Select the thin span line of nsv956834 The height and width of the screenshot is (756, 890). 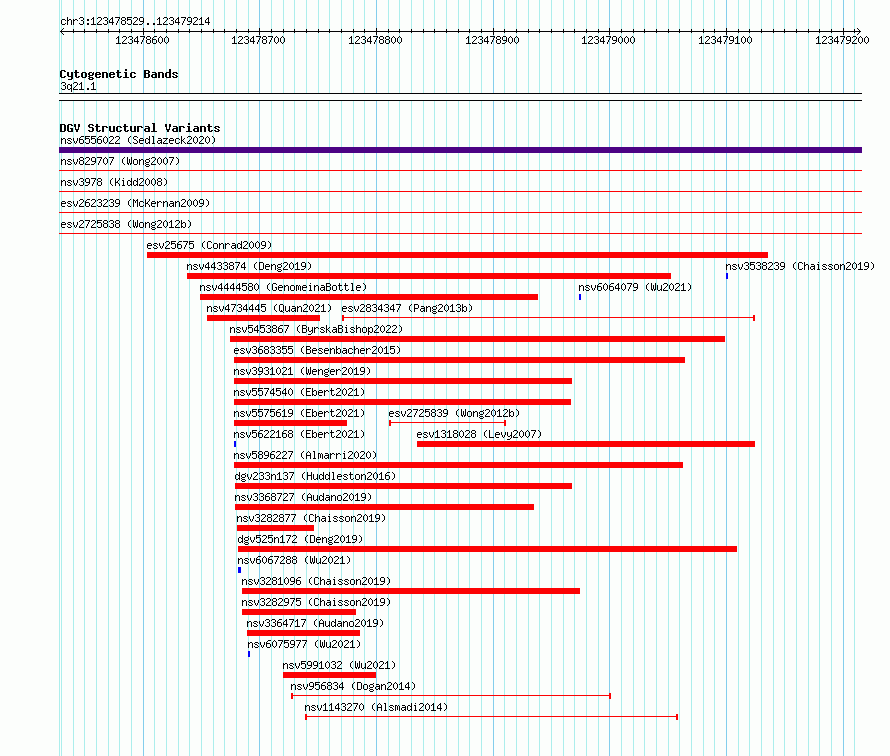tap(451, 696)
